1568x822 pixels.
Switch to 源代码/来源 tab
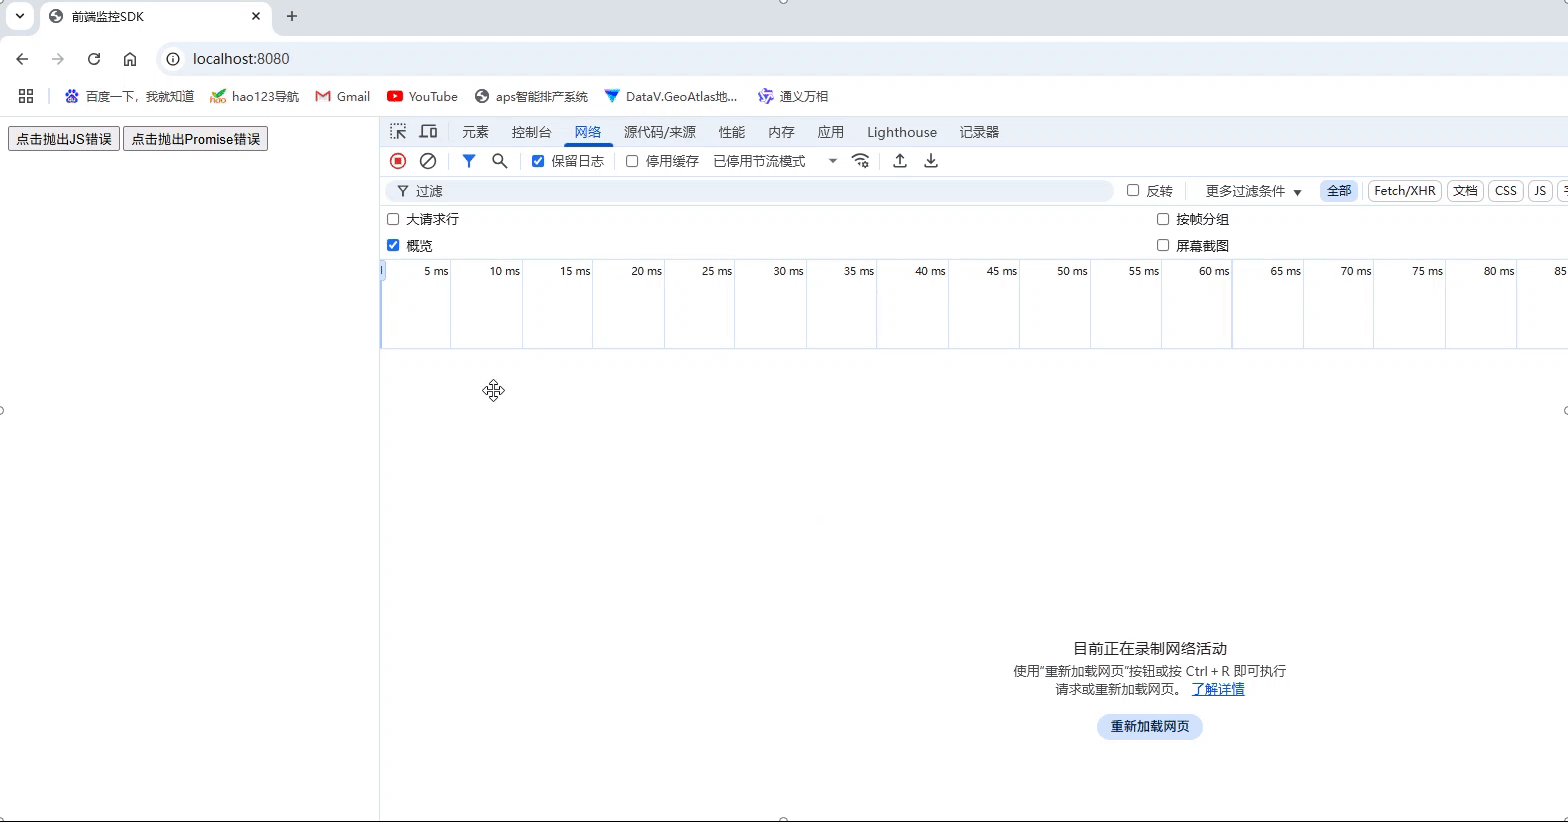click(x=660, y=132)
